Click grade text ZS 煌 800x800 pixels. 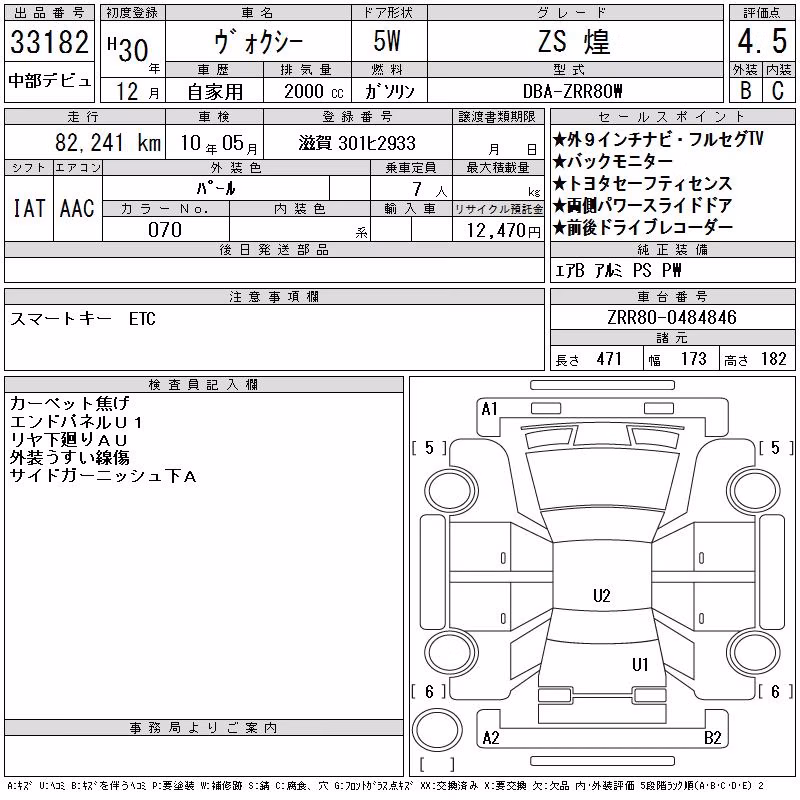tap(574, 42)
